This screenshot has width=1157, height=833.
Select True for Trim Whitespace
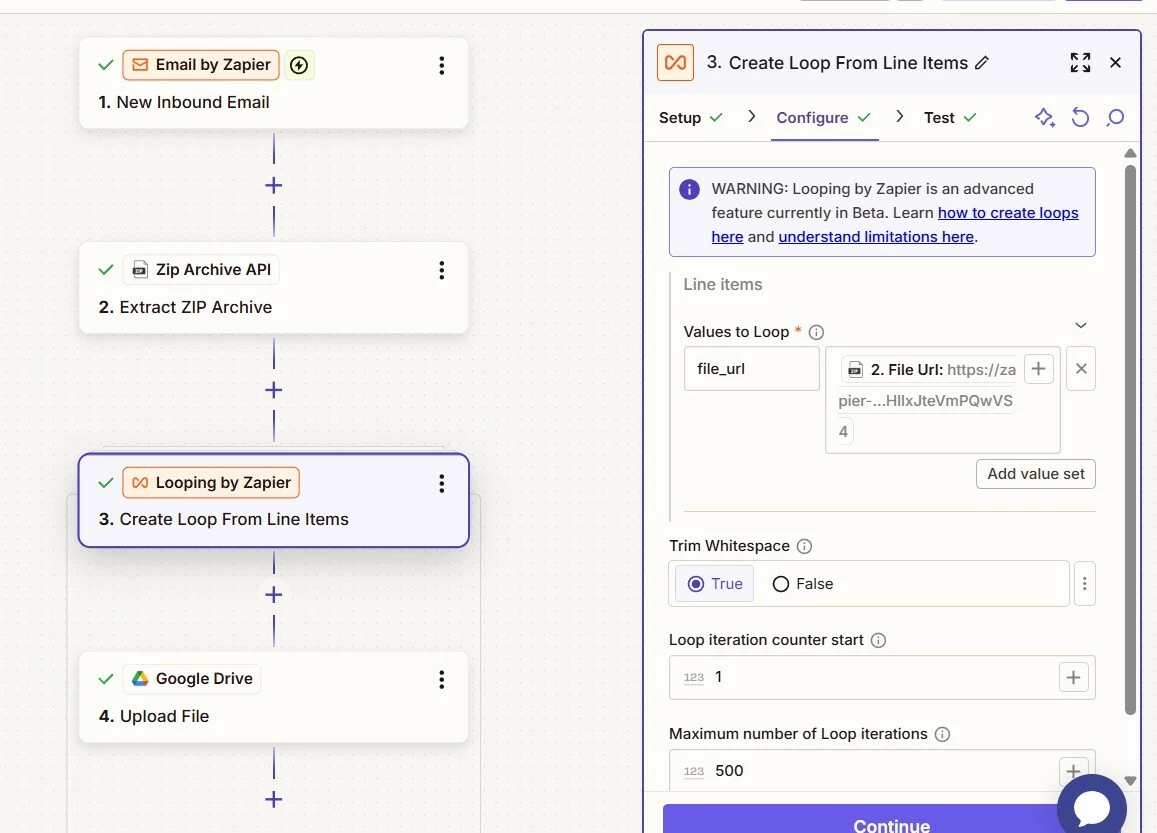tap(715, 584)
